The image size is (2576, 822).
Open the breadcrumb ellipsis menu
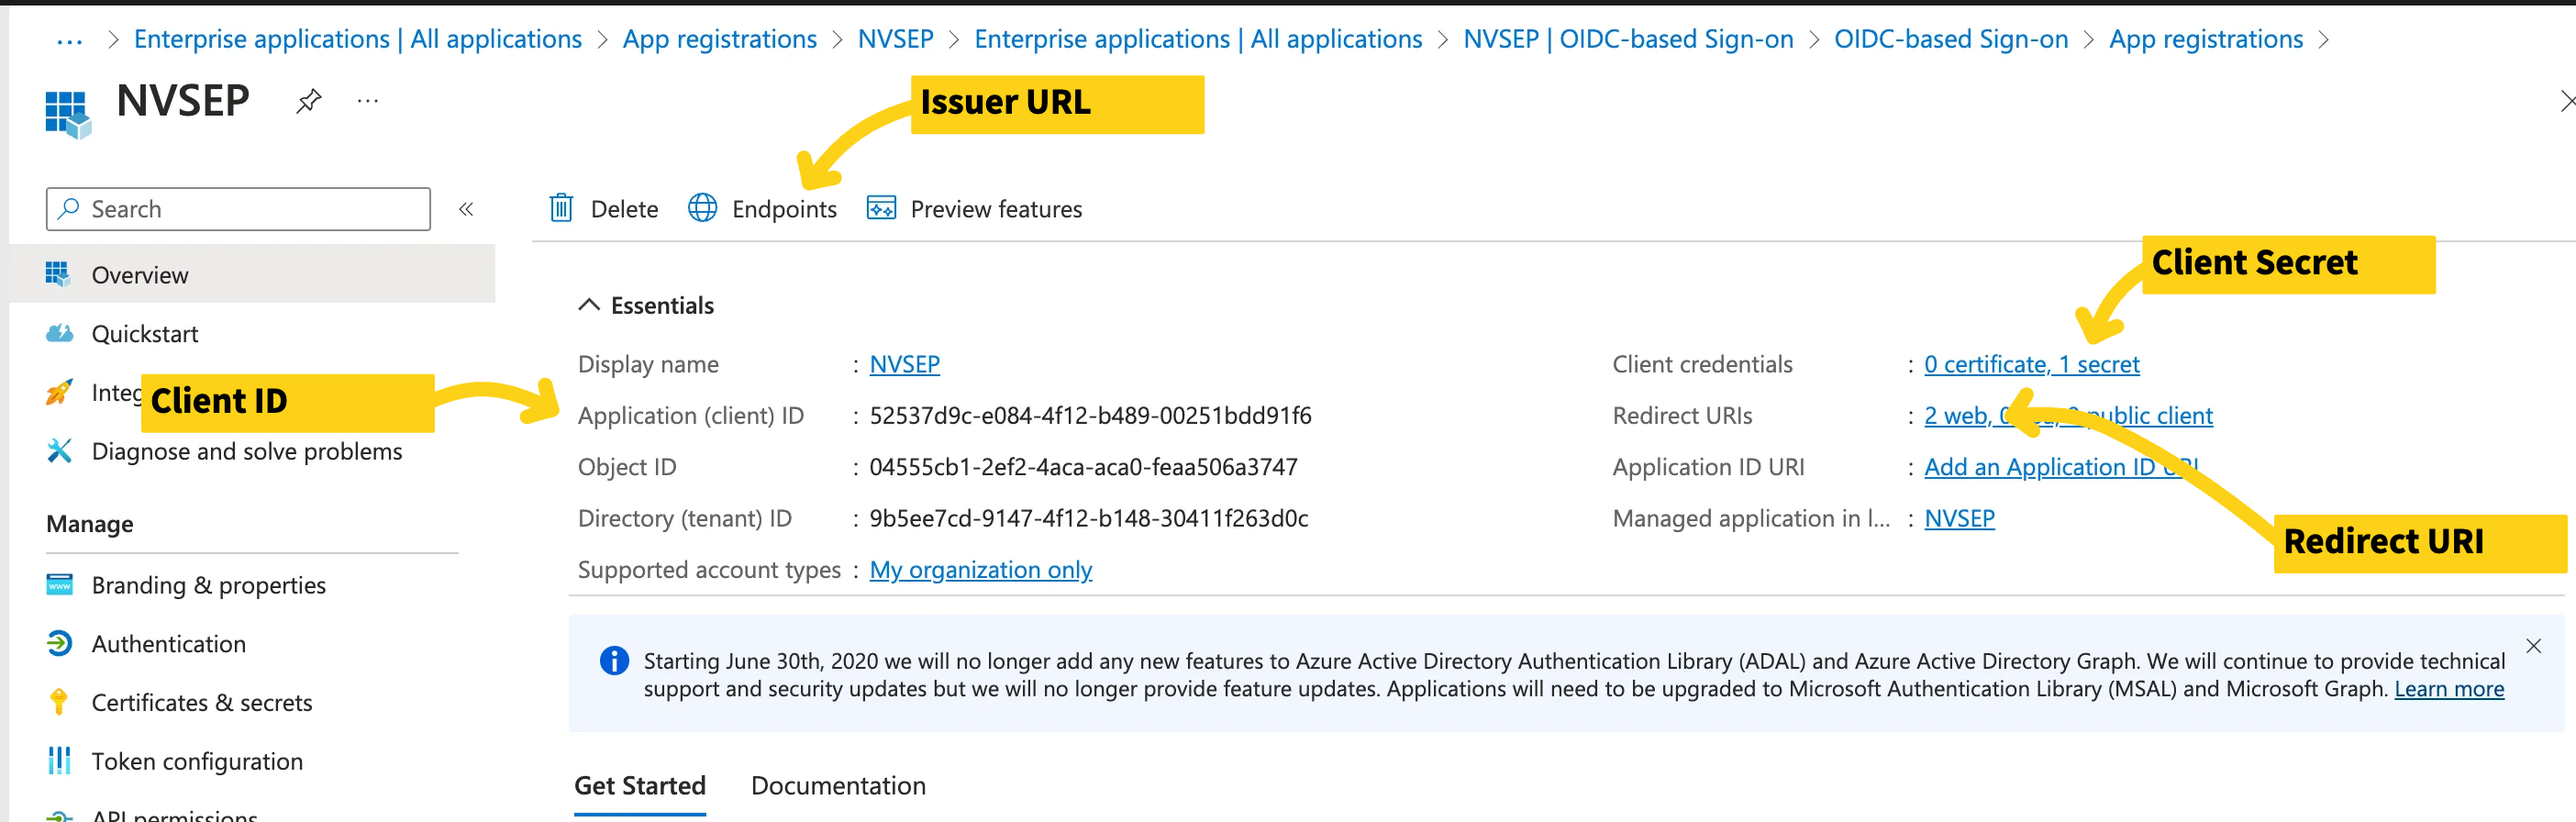tap(69, 40)
